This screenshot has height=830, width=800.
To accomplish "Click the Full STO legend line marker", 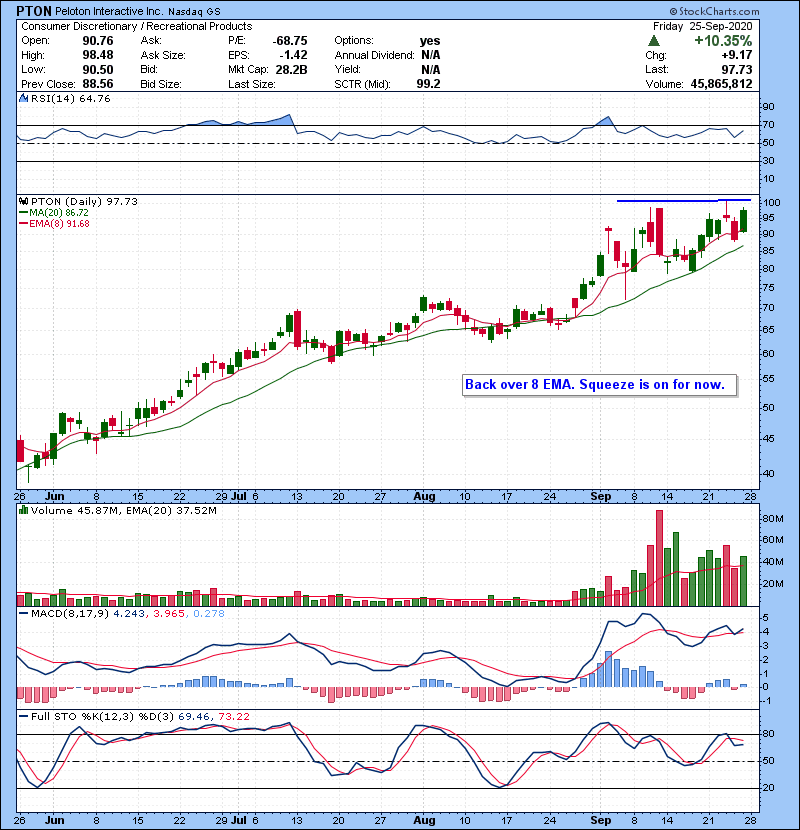I will [24, 716].
